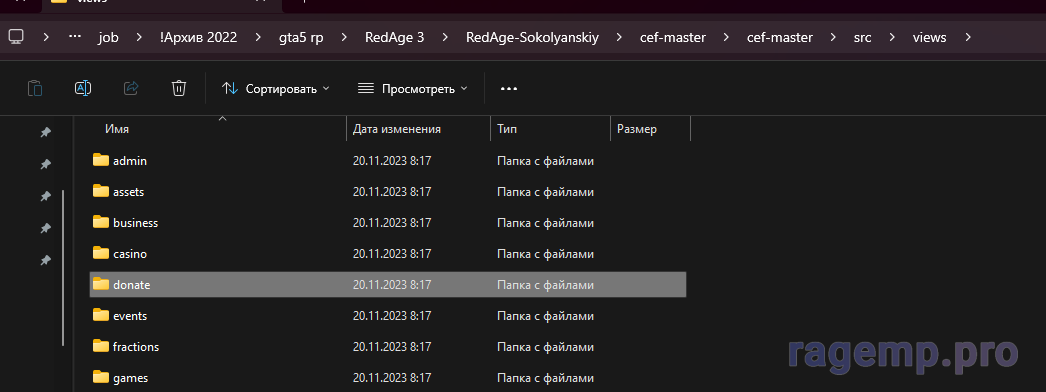The image size is (1046, 392).
Task: Select the fractions folder
Action: pyautogui.click(x=388, y=347)
